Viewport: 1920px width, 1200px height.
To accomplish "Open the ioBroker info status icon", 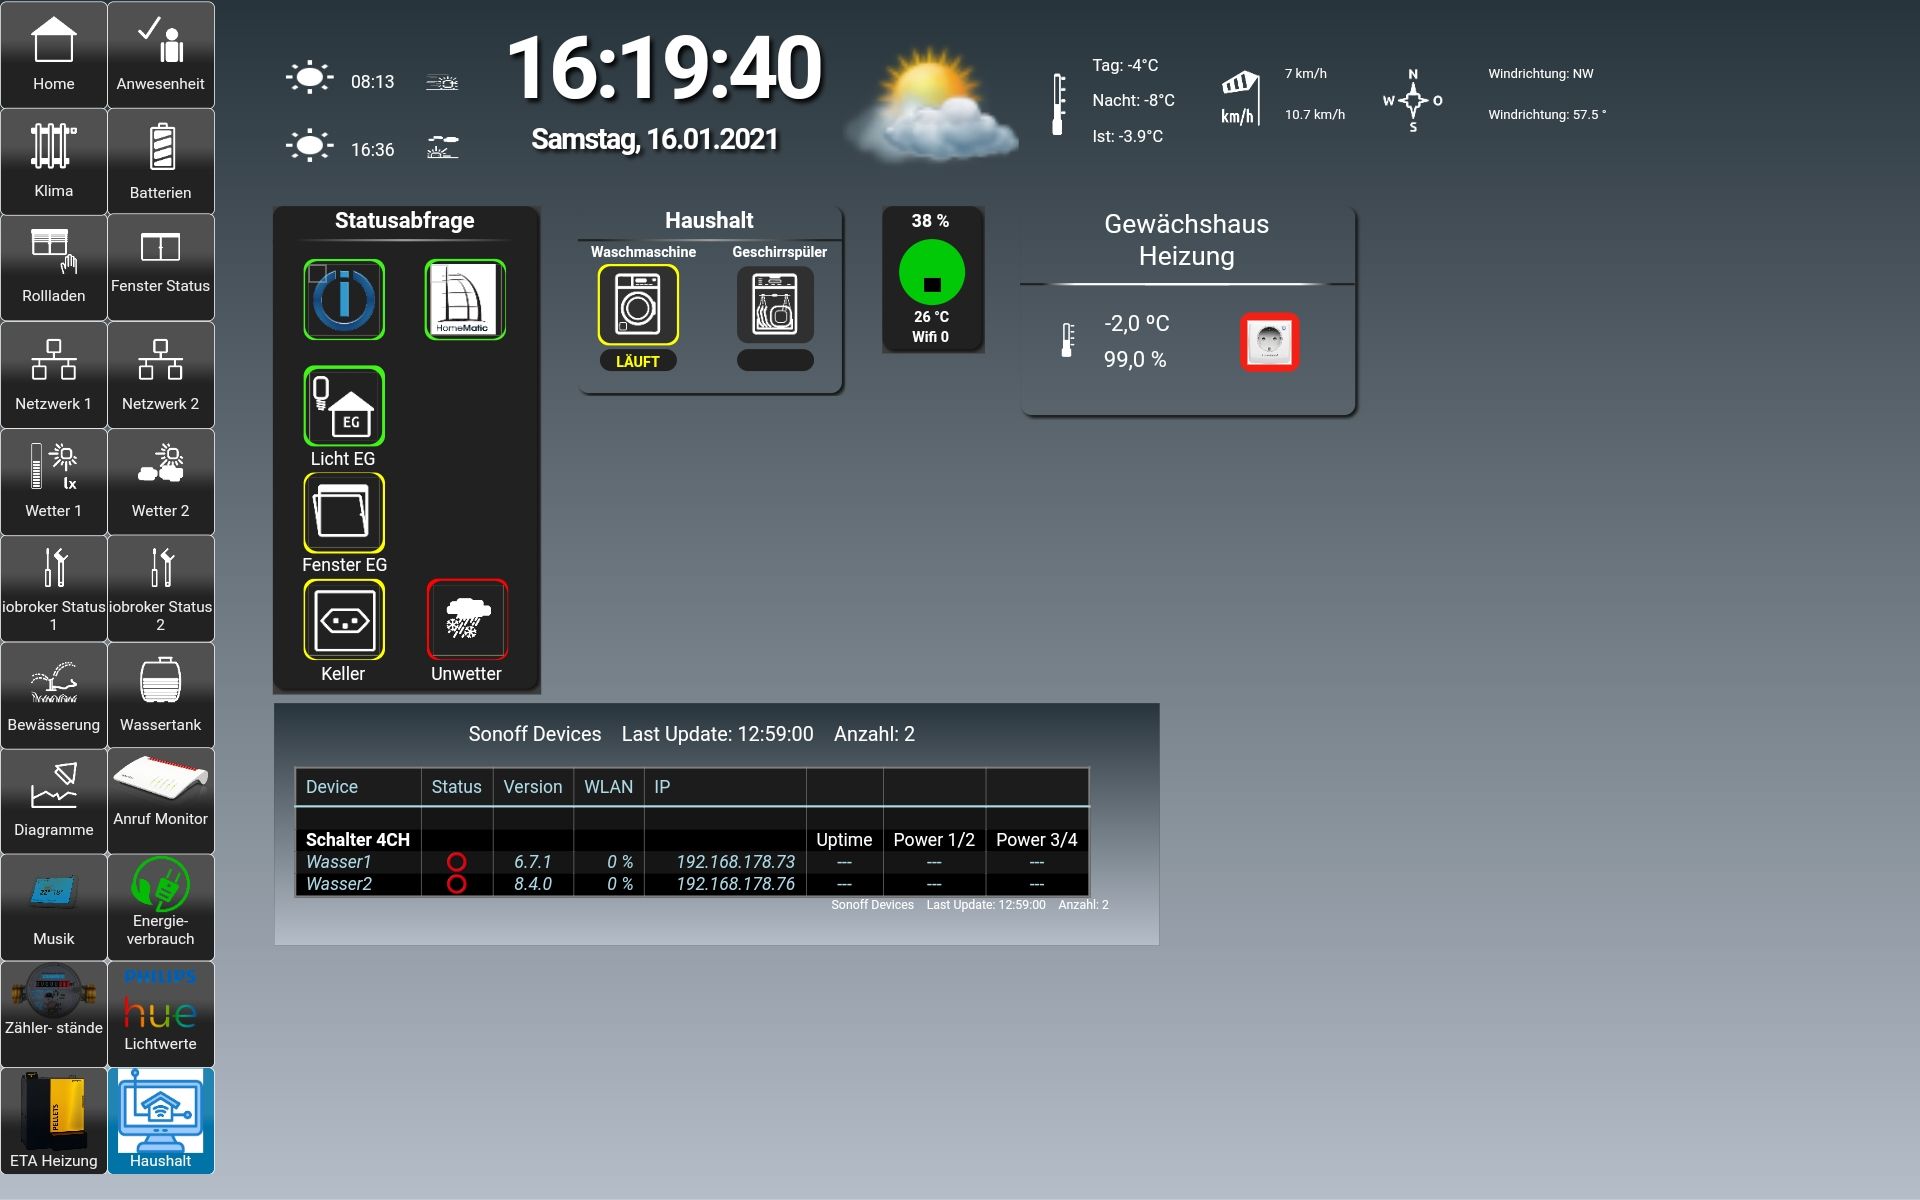I will 344,299.
